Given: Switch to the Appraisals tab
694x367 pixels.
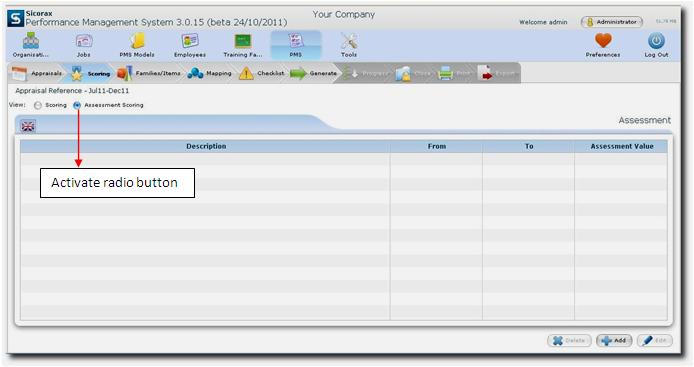Looking at the screenshot, I should coord(37,73).
